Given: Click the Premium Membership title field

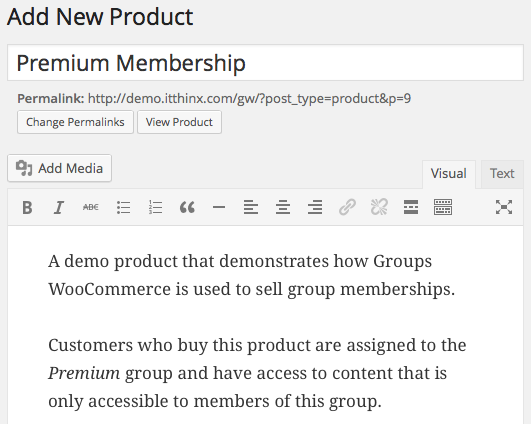Looking at the screenshot, I should click(x=266, y=63).
